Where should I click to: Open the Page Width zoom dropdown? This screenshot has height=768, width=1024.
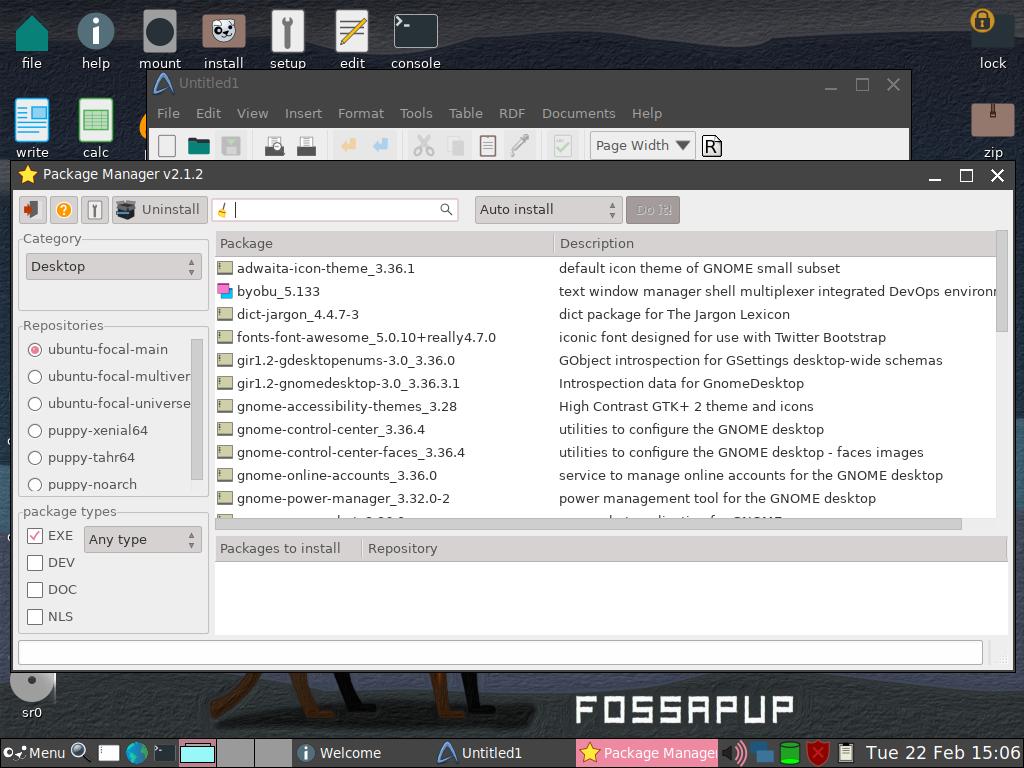pyautogui.click(x=643, y=146)
